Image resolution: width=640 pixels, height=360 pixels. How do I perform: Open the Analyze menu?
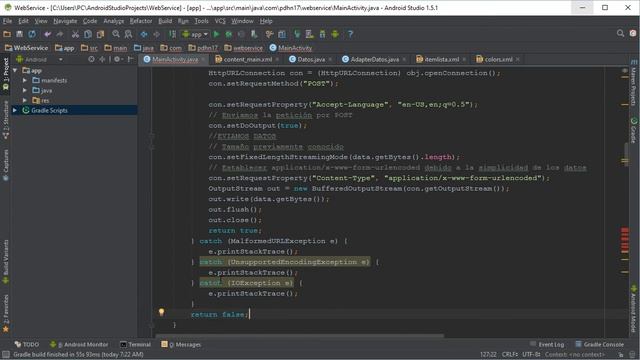coord(113,21)
